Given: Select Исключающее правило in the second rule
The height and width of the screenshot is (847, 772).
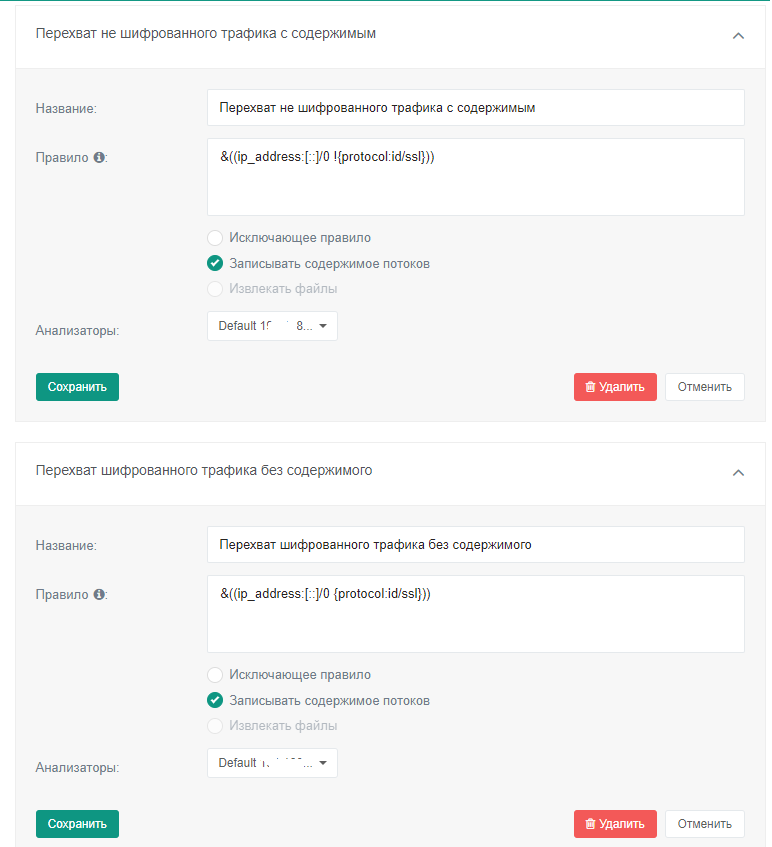Looking at the screenshot, I should point(215,675).
